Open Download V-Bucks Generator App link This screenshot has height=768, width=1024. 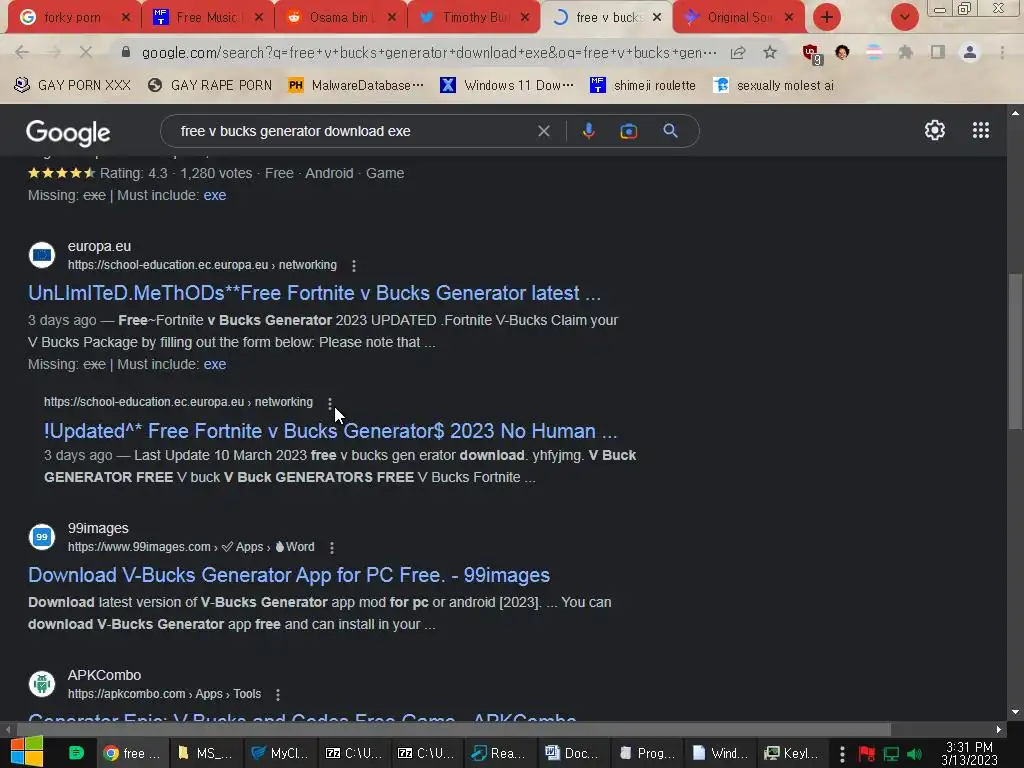click(x=289, y=575)
